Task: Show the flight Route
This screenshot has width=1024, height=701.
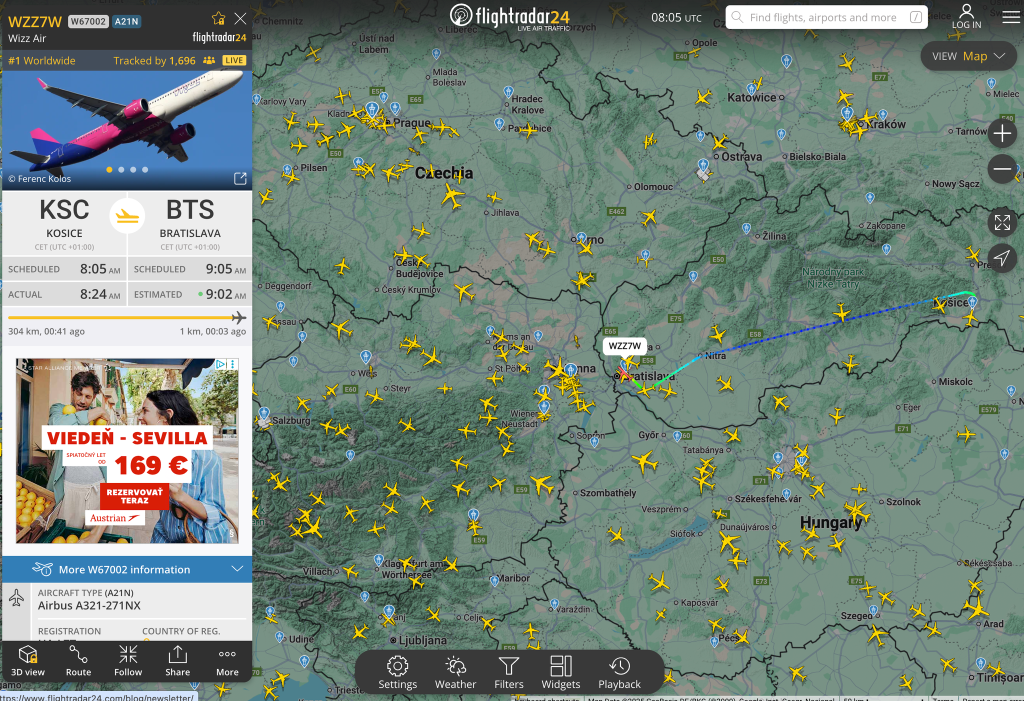Action: [78, 660]
